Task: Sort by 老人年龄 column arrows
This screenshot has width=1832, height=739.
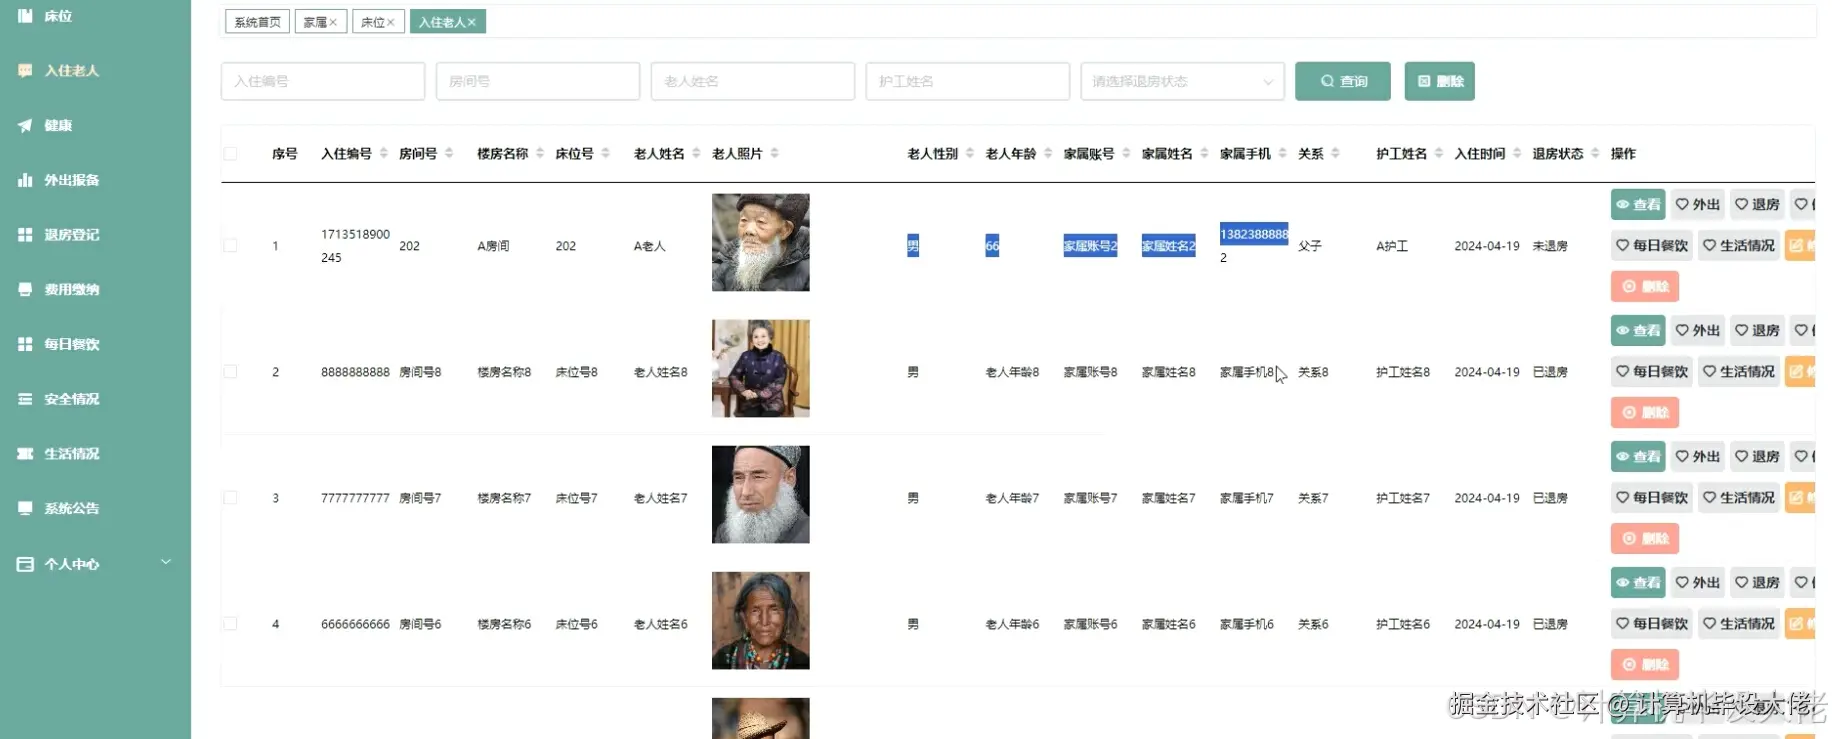Action: point(1048,153)
